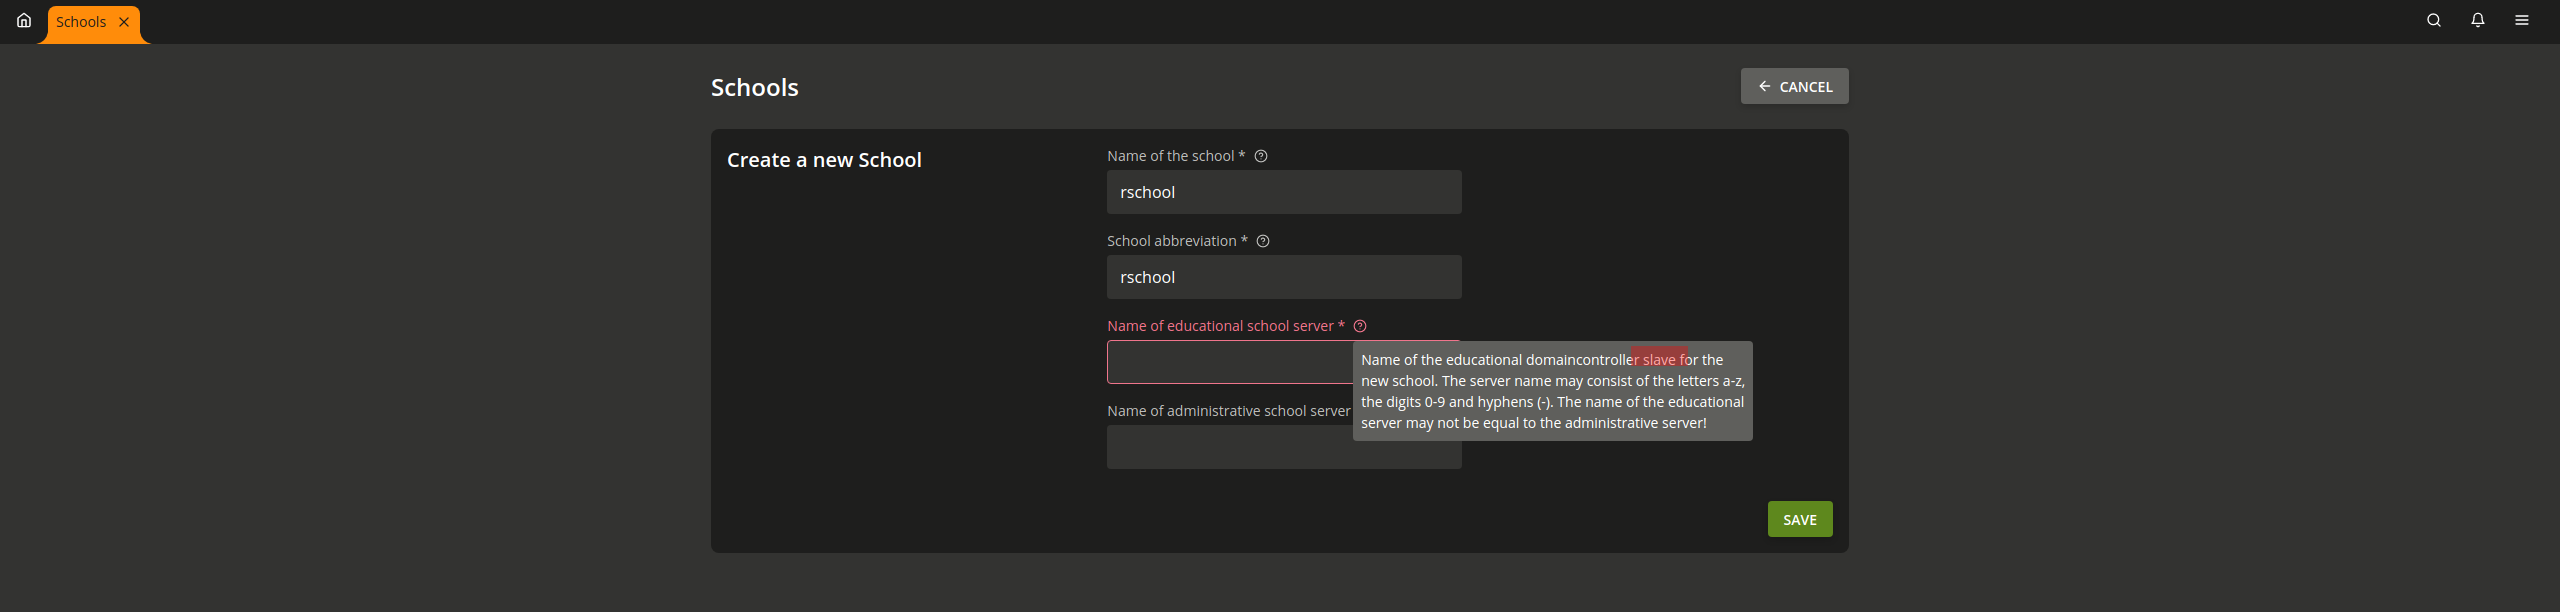Viewport: 2560px width, 612px height.
Task: Go to the home portal icon
Action: 24,21
